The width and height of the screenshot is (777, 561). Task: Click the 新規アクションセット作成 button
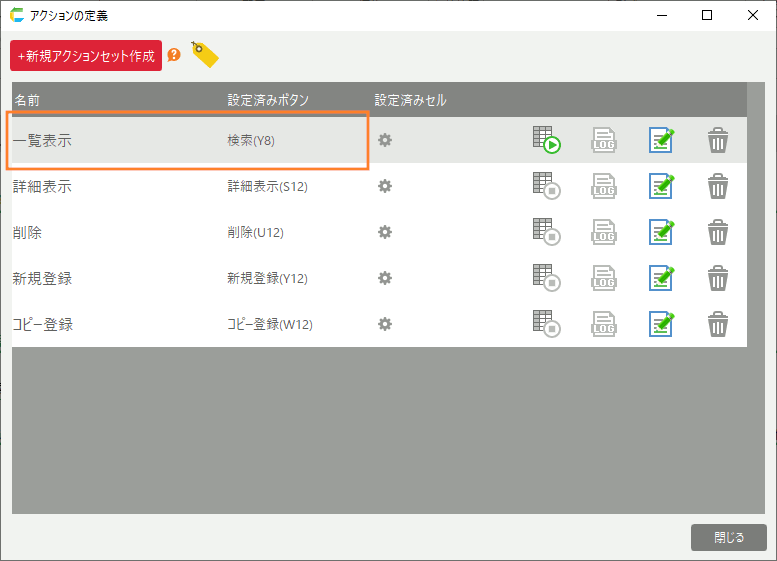click(x=86, y=56)
